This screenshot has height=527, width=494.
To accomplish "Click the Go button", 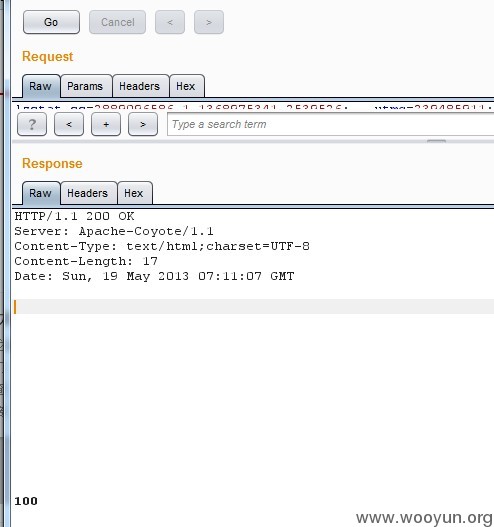I will 51,22.
